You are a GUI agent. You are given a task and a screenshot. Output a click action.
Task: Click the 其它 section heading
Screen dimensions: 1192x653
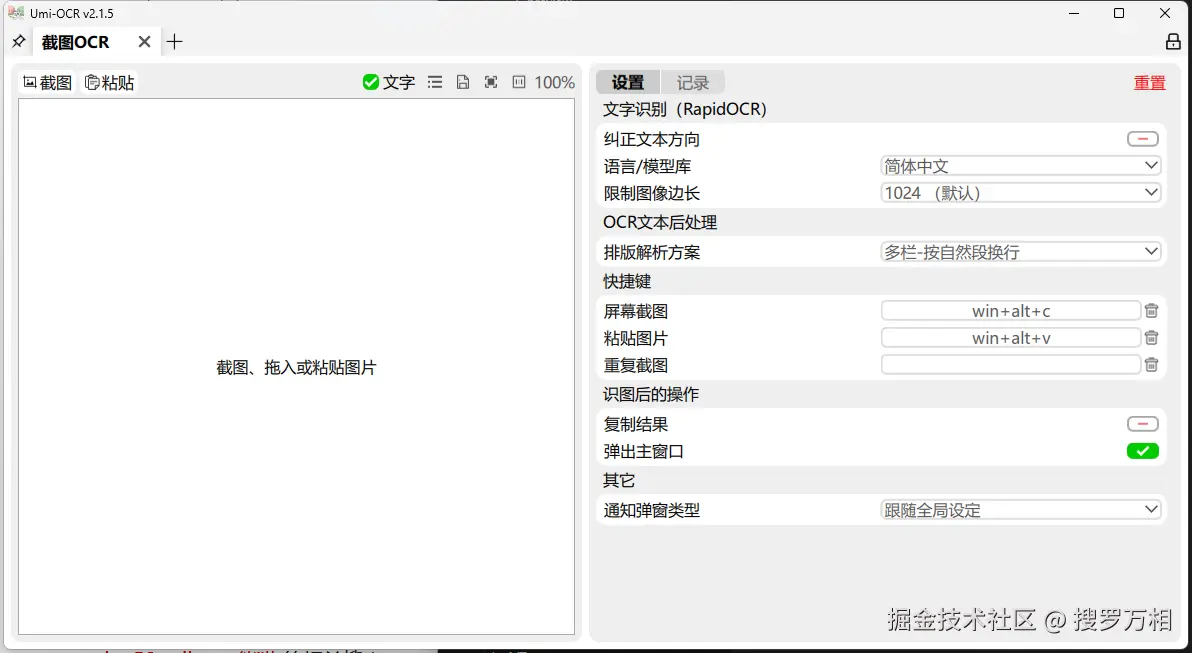[x=619, y=480]
